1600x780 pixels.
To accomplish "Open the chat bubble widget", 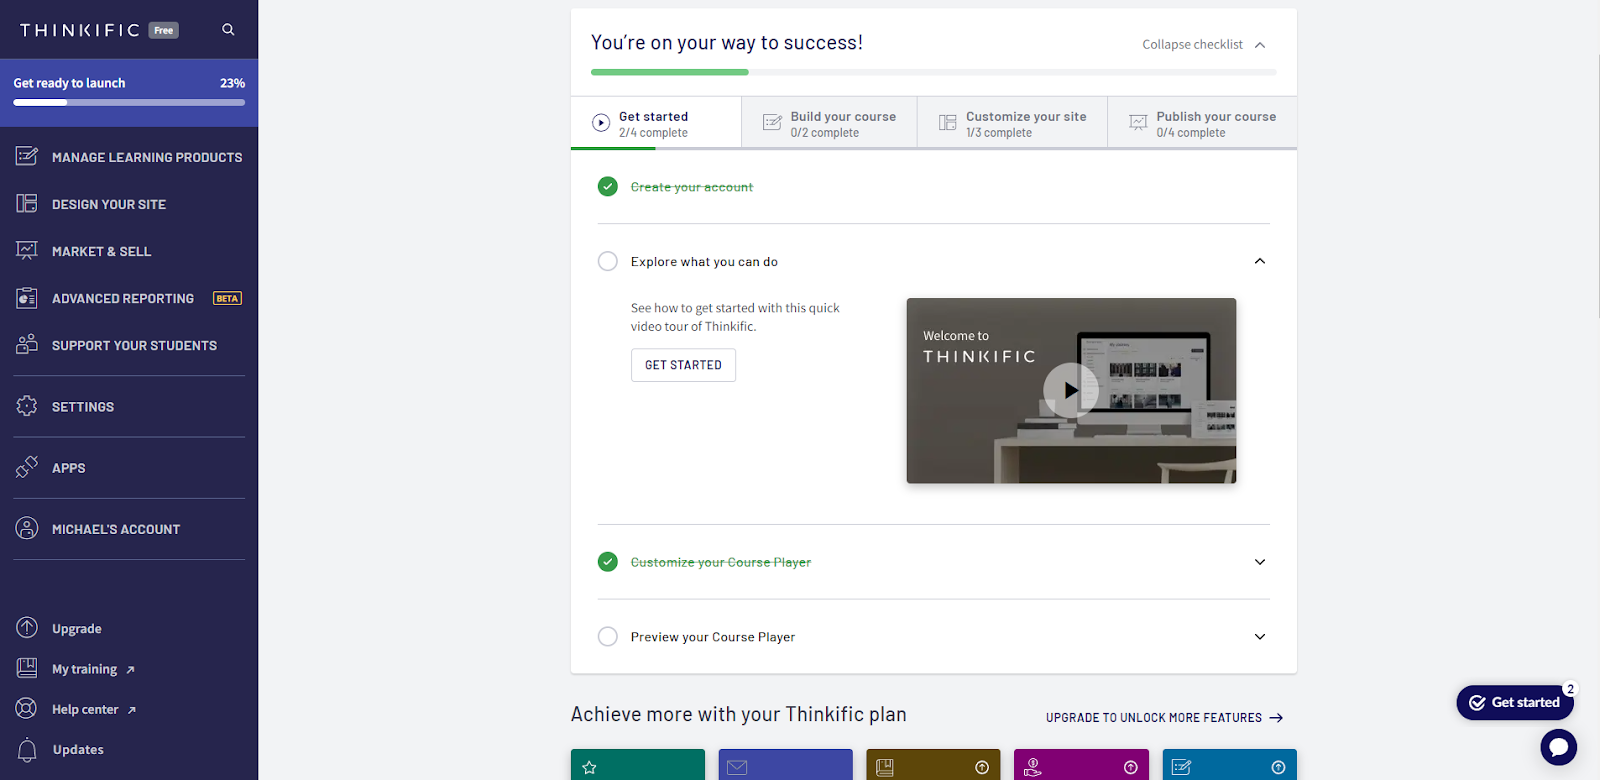I will point(1558,747).
